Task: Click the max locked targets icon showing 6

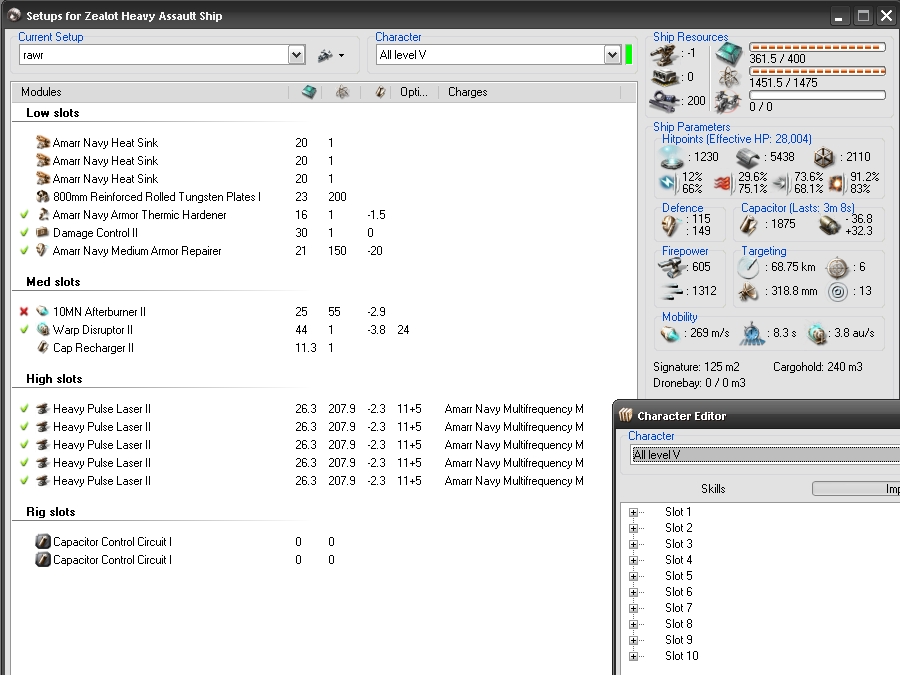Action: [837, 267]
